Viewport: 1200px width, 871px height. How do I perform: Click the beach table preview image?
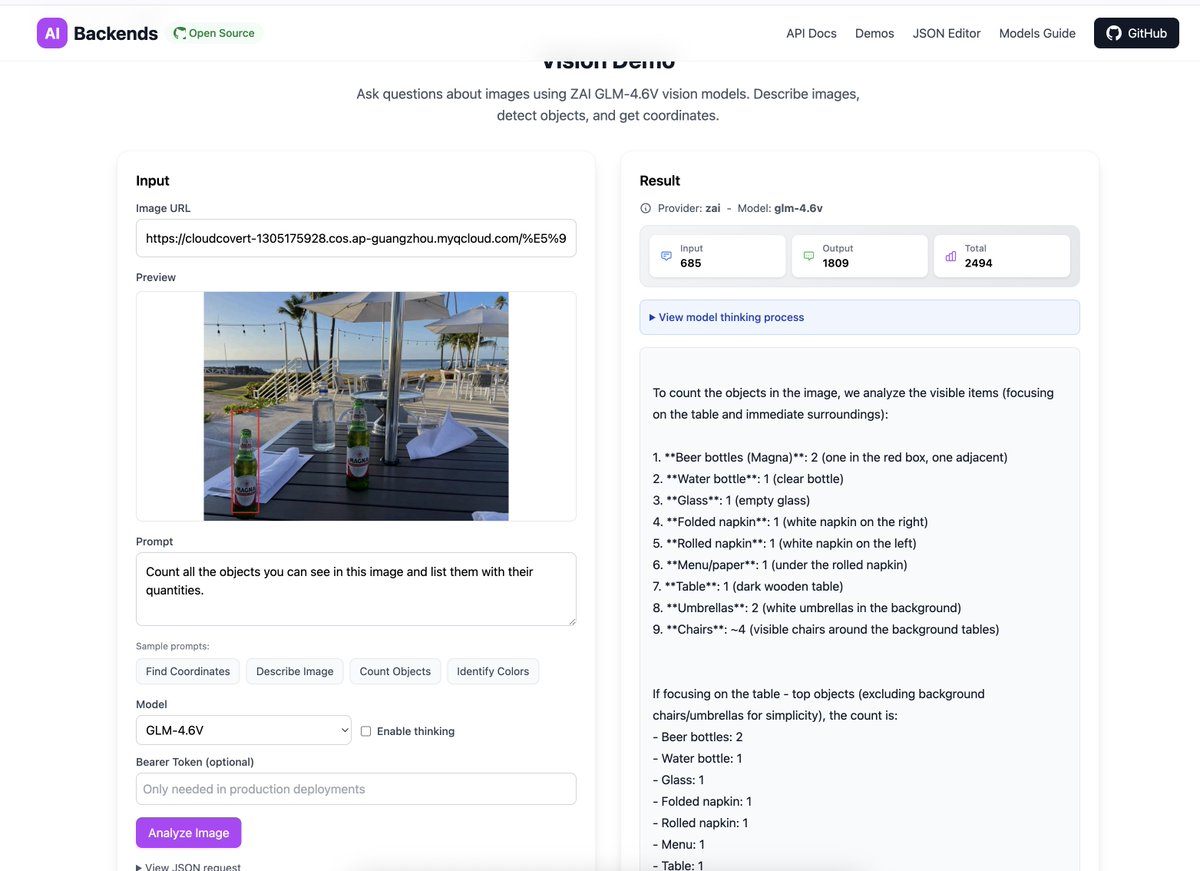click(356, 406)
